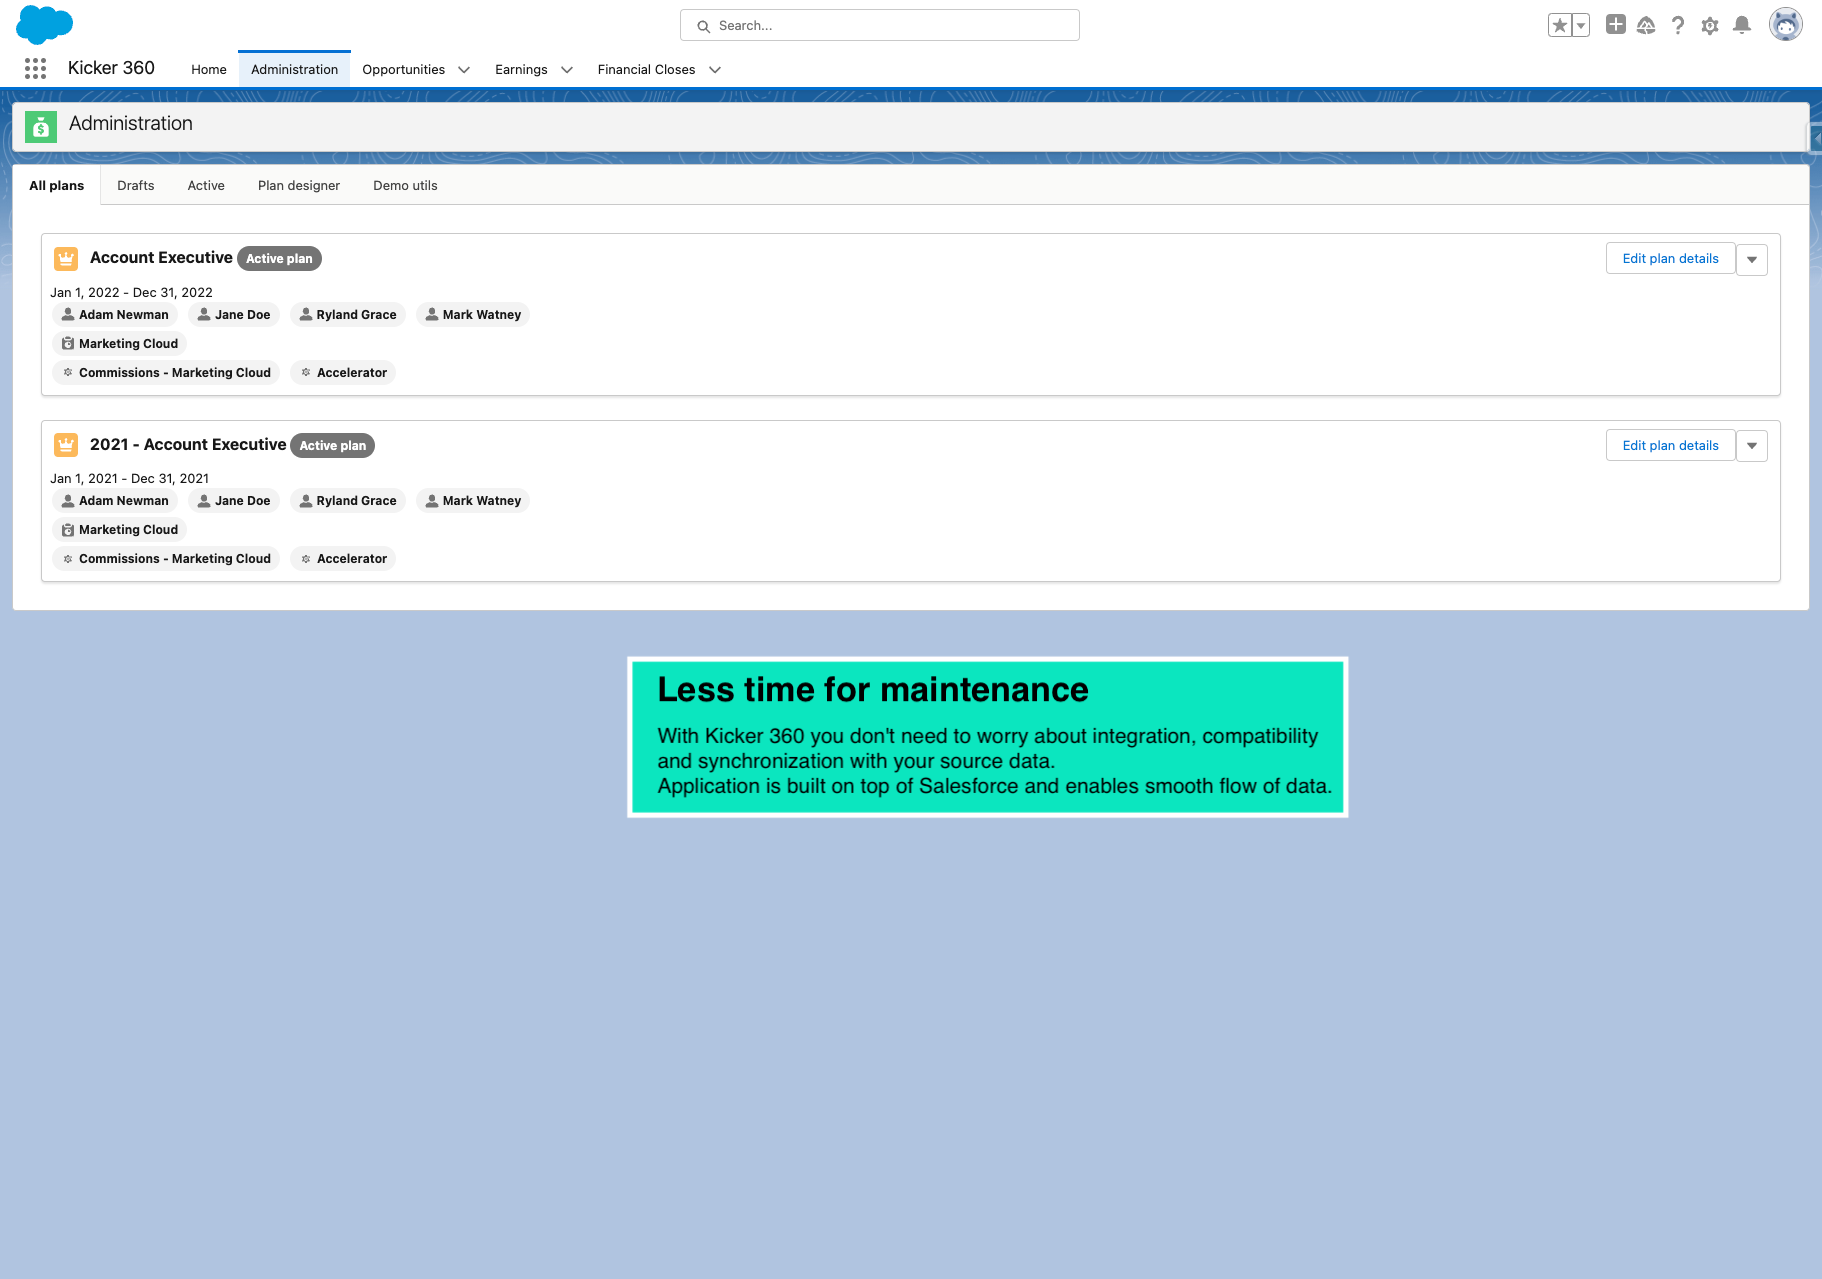Open the Opportunities nav tab
This screenshot has width=1822, height=1279.
[x=404, y=69]
